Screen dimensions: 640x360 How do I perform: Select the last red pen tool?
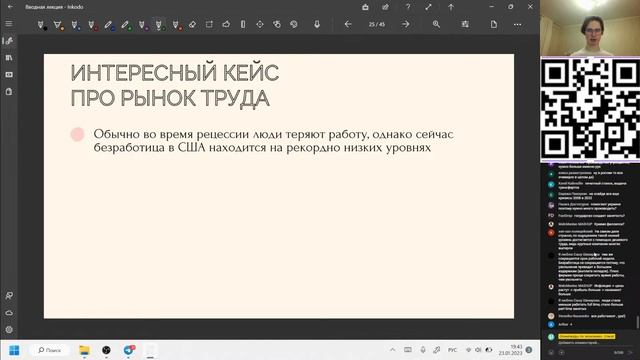pyautogui.click(x=176, y=25)
